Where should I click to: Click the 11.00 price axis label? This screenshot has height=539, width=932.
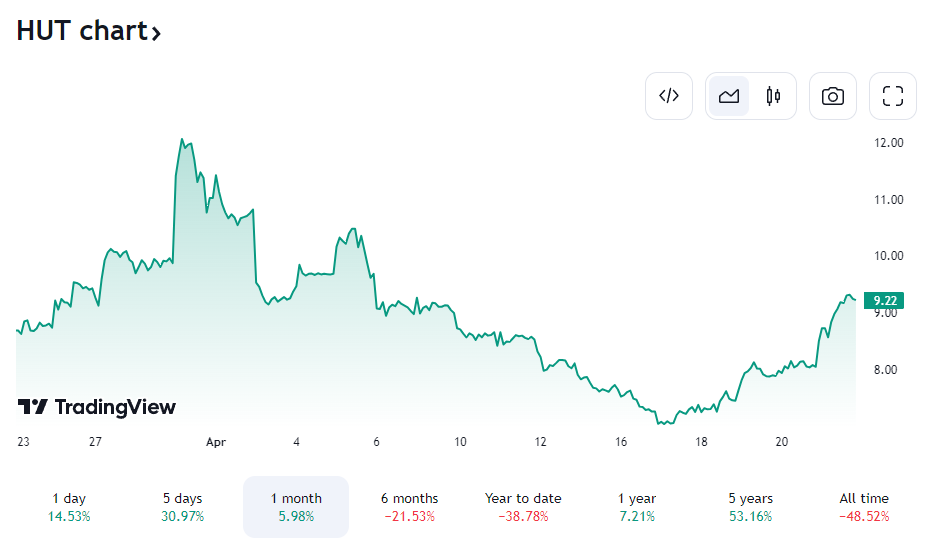(x=888, y=200)
